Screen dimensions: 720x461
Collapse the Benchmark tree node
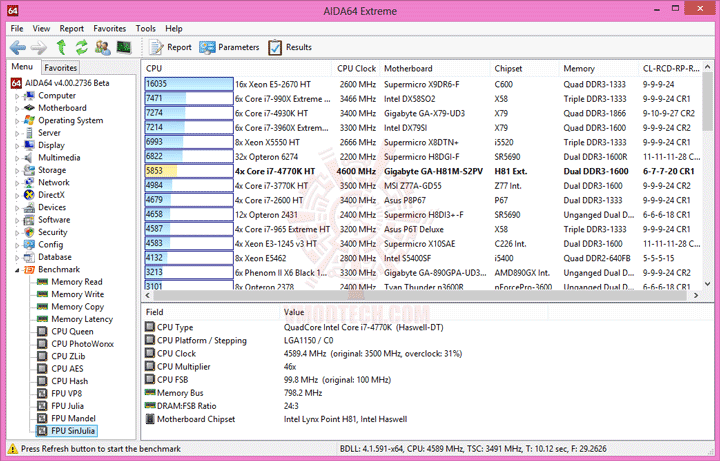pyautogui.click(x=17, y=270)
